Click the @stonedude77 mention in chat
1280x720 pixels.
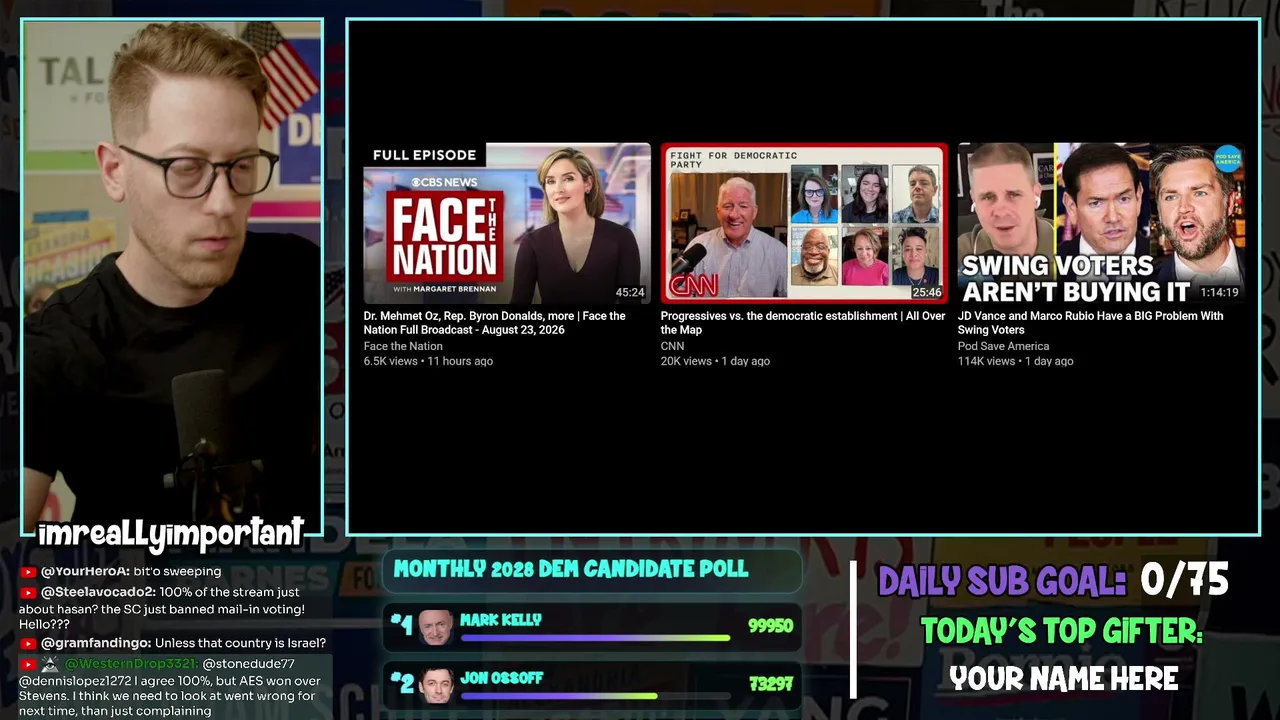point(248,664)
